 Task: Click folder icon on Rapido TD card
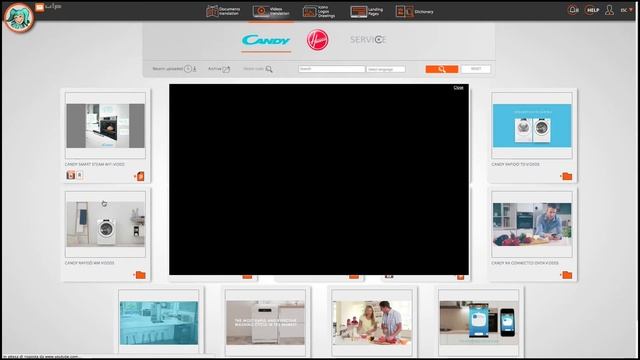567,176
